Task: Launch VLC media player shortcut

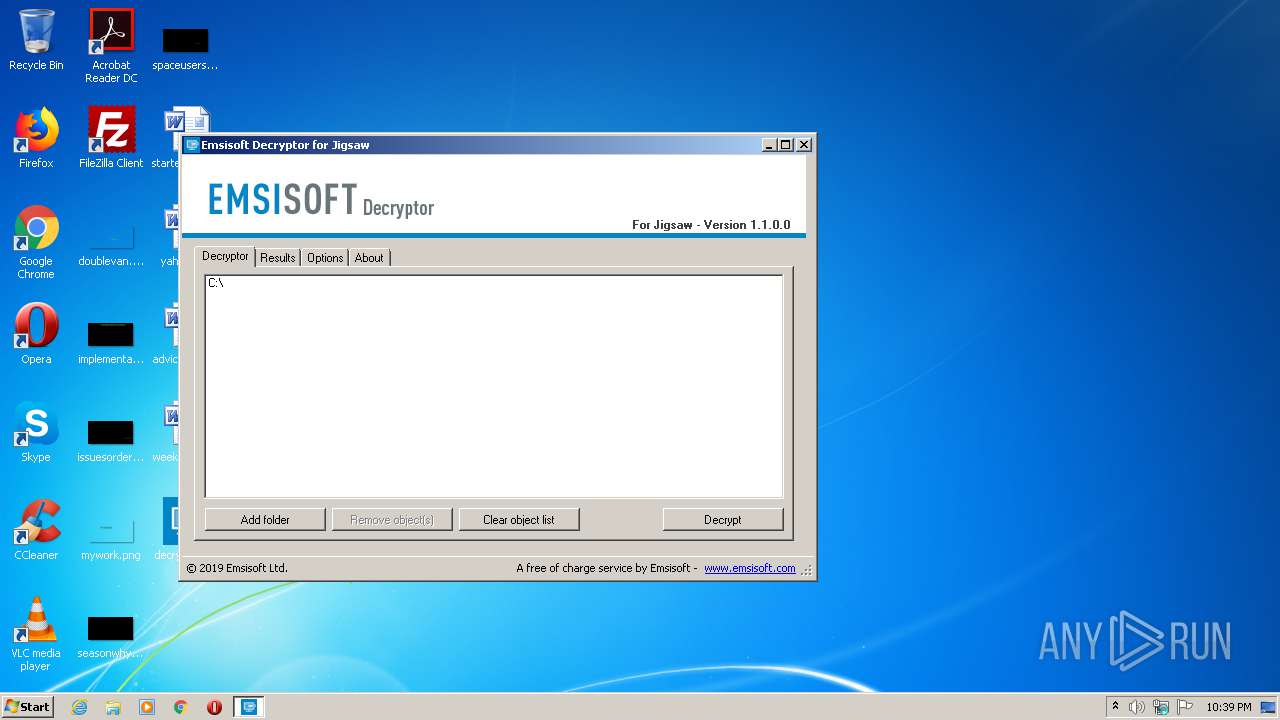Action: coord(36,634)
